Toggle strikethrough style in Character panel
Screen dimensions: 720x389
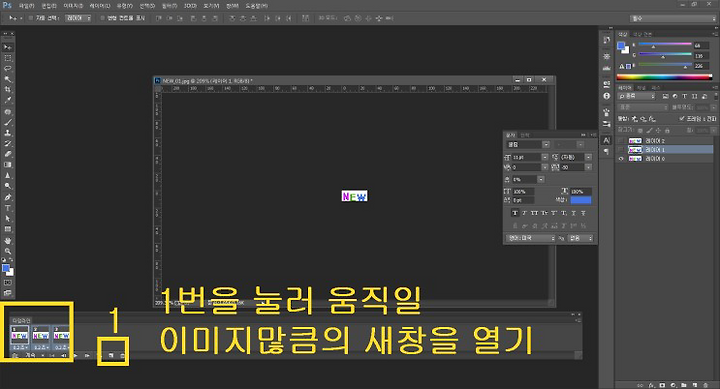[x=583, y=213]
